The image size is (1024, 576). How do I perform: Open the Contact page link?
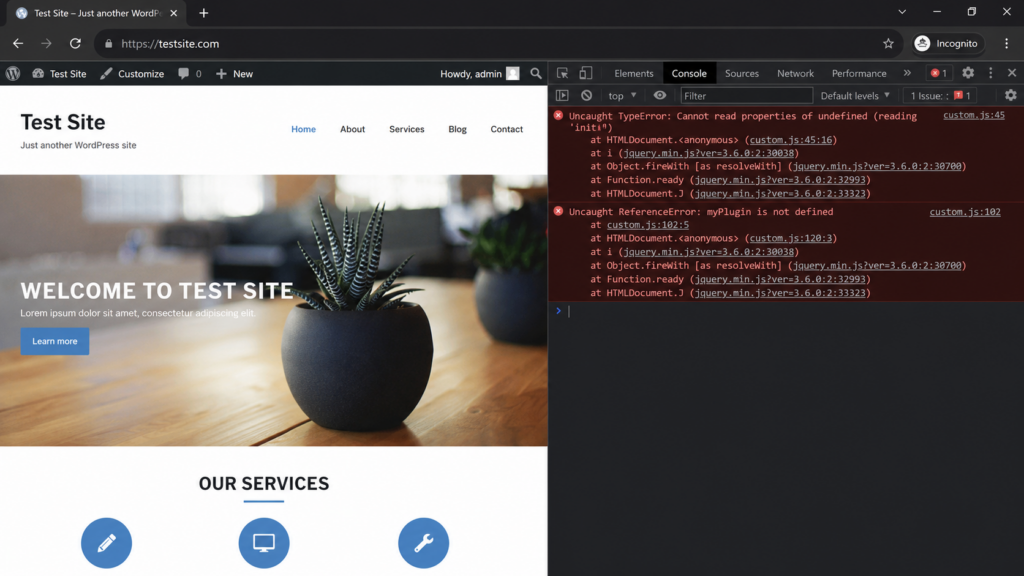506,129
